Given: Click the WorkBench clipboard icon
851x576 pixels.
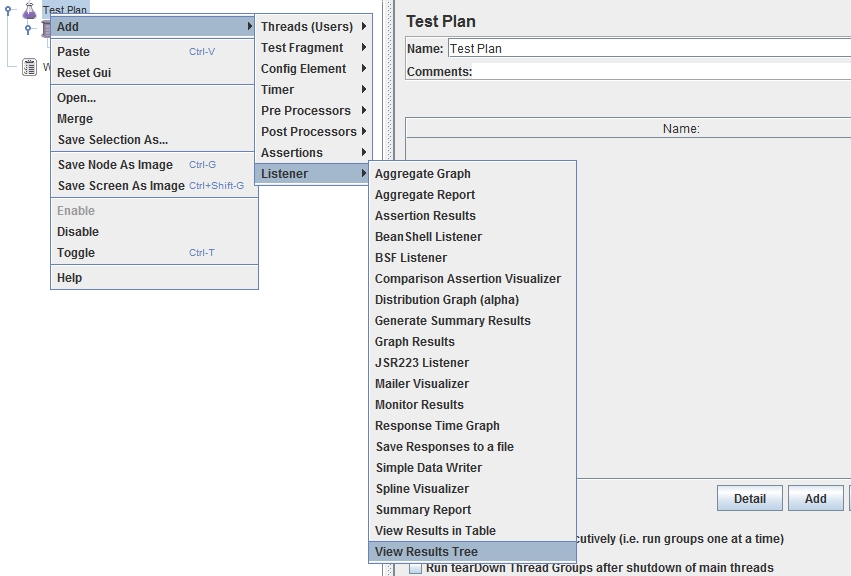Looking at the screenshot, I should point(30,67).
